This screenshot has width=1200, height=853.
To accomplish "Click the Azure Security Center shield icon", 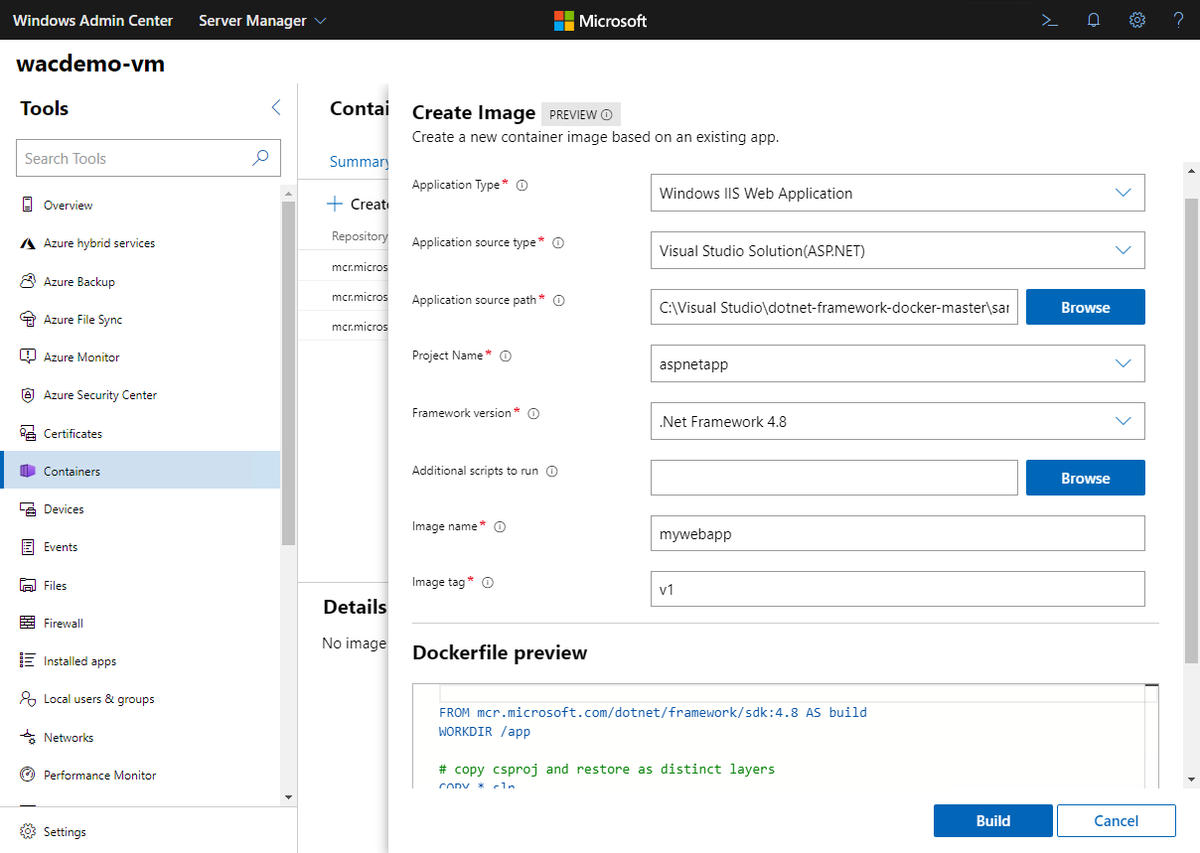I will click(x=27, y=395).
